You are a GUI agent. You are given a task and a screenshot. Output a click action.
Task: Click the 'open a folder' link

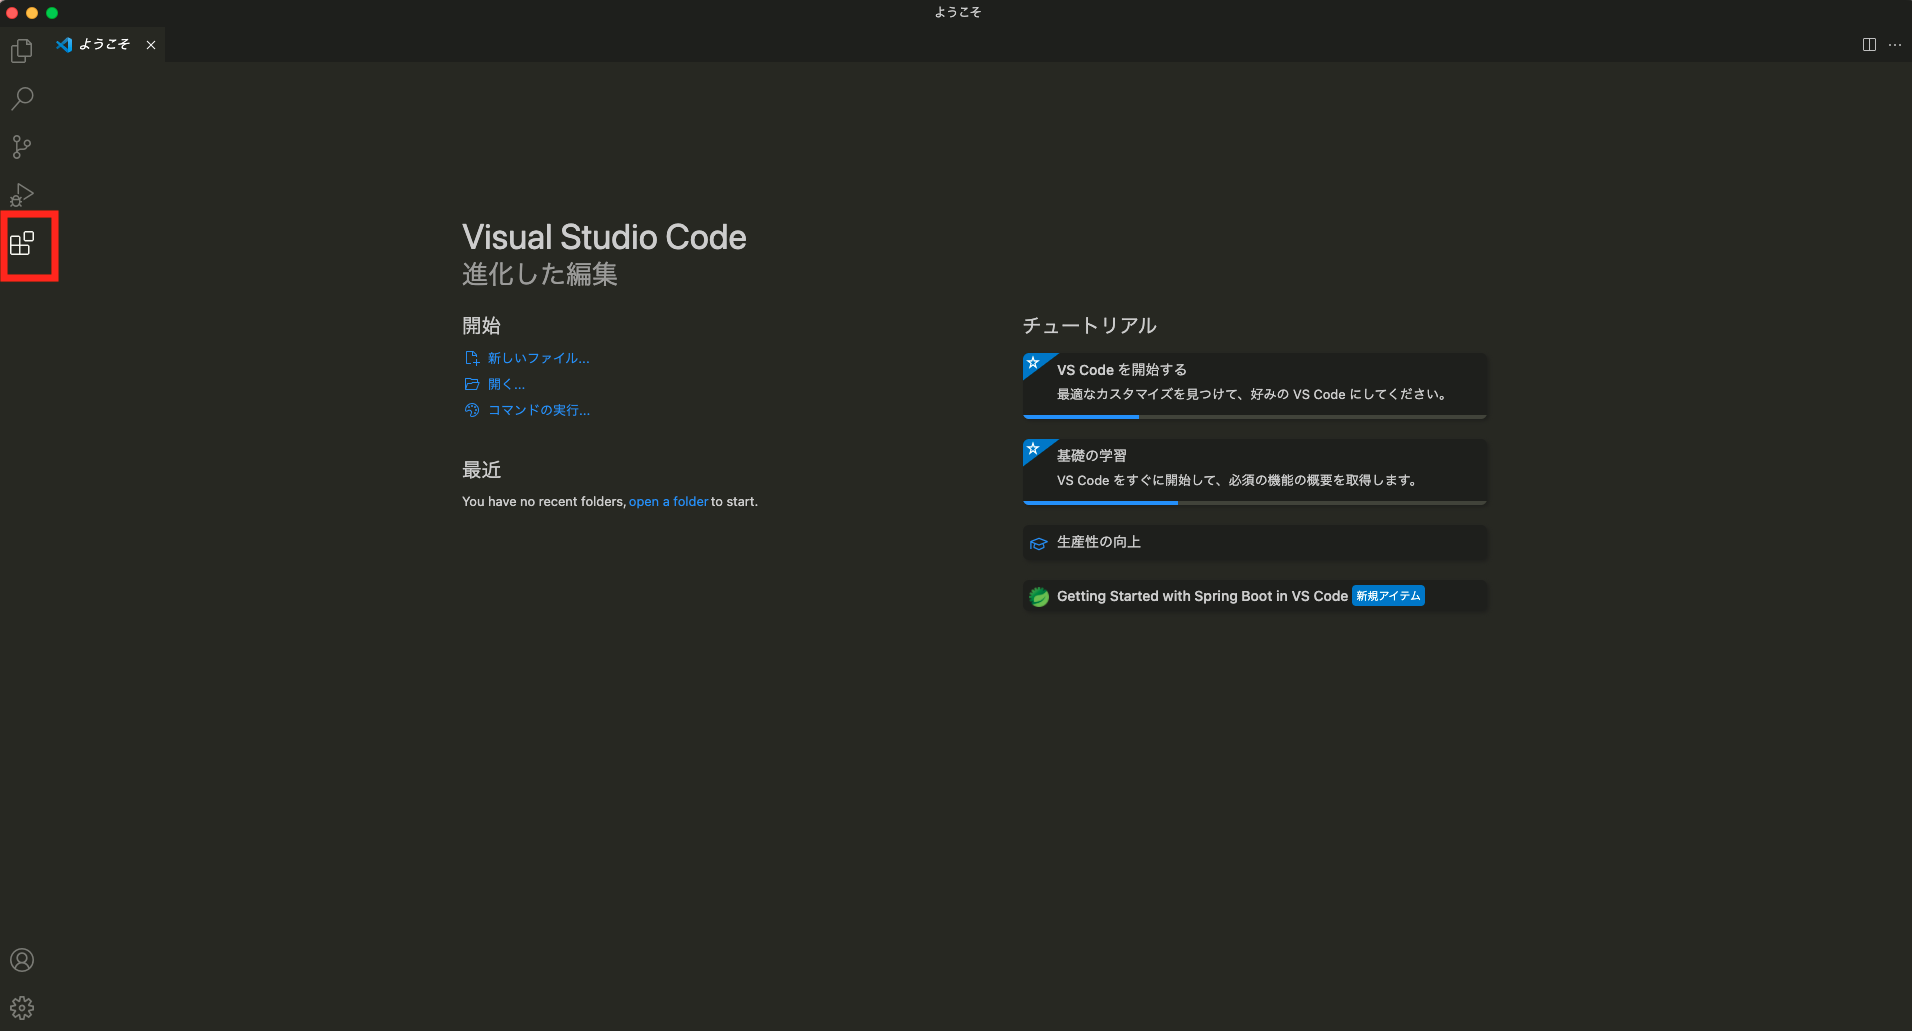coord(668,502)
